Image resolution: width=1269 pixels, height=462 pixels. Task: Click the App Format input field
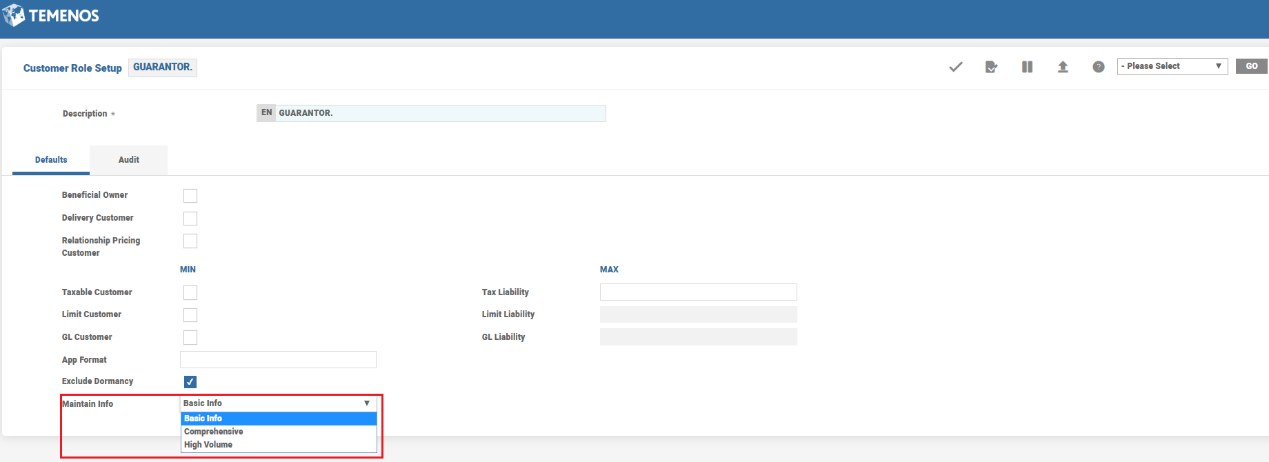pos(278,359)
